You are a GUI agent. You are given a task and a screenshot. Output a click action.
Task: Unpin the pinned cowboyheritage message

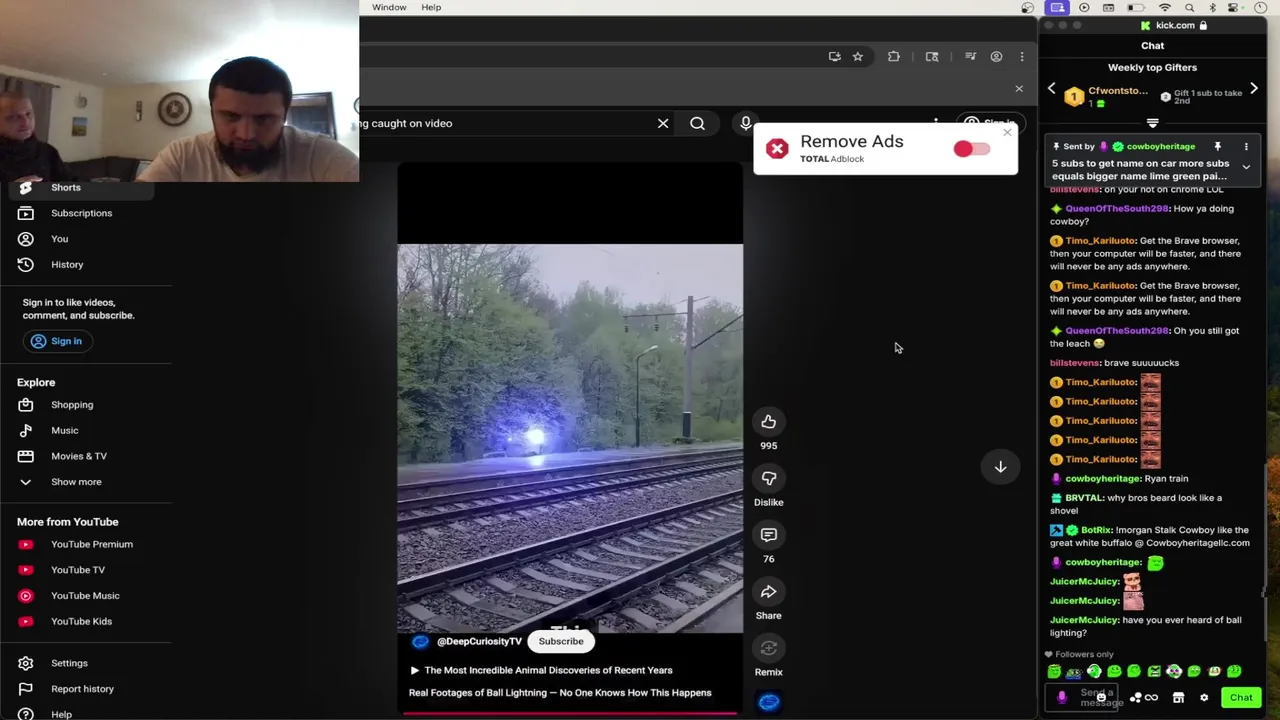tap(1217, 146)
